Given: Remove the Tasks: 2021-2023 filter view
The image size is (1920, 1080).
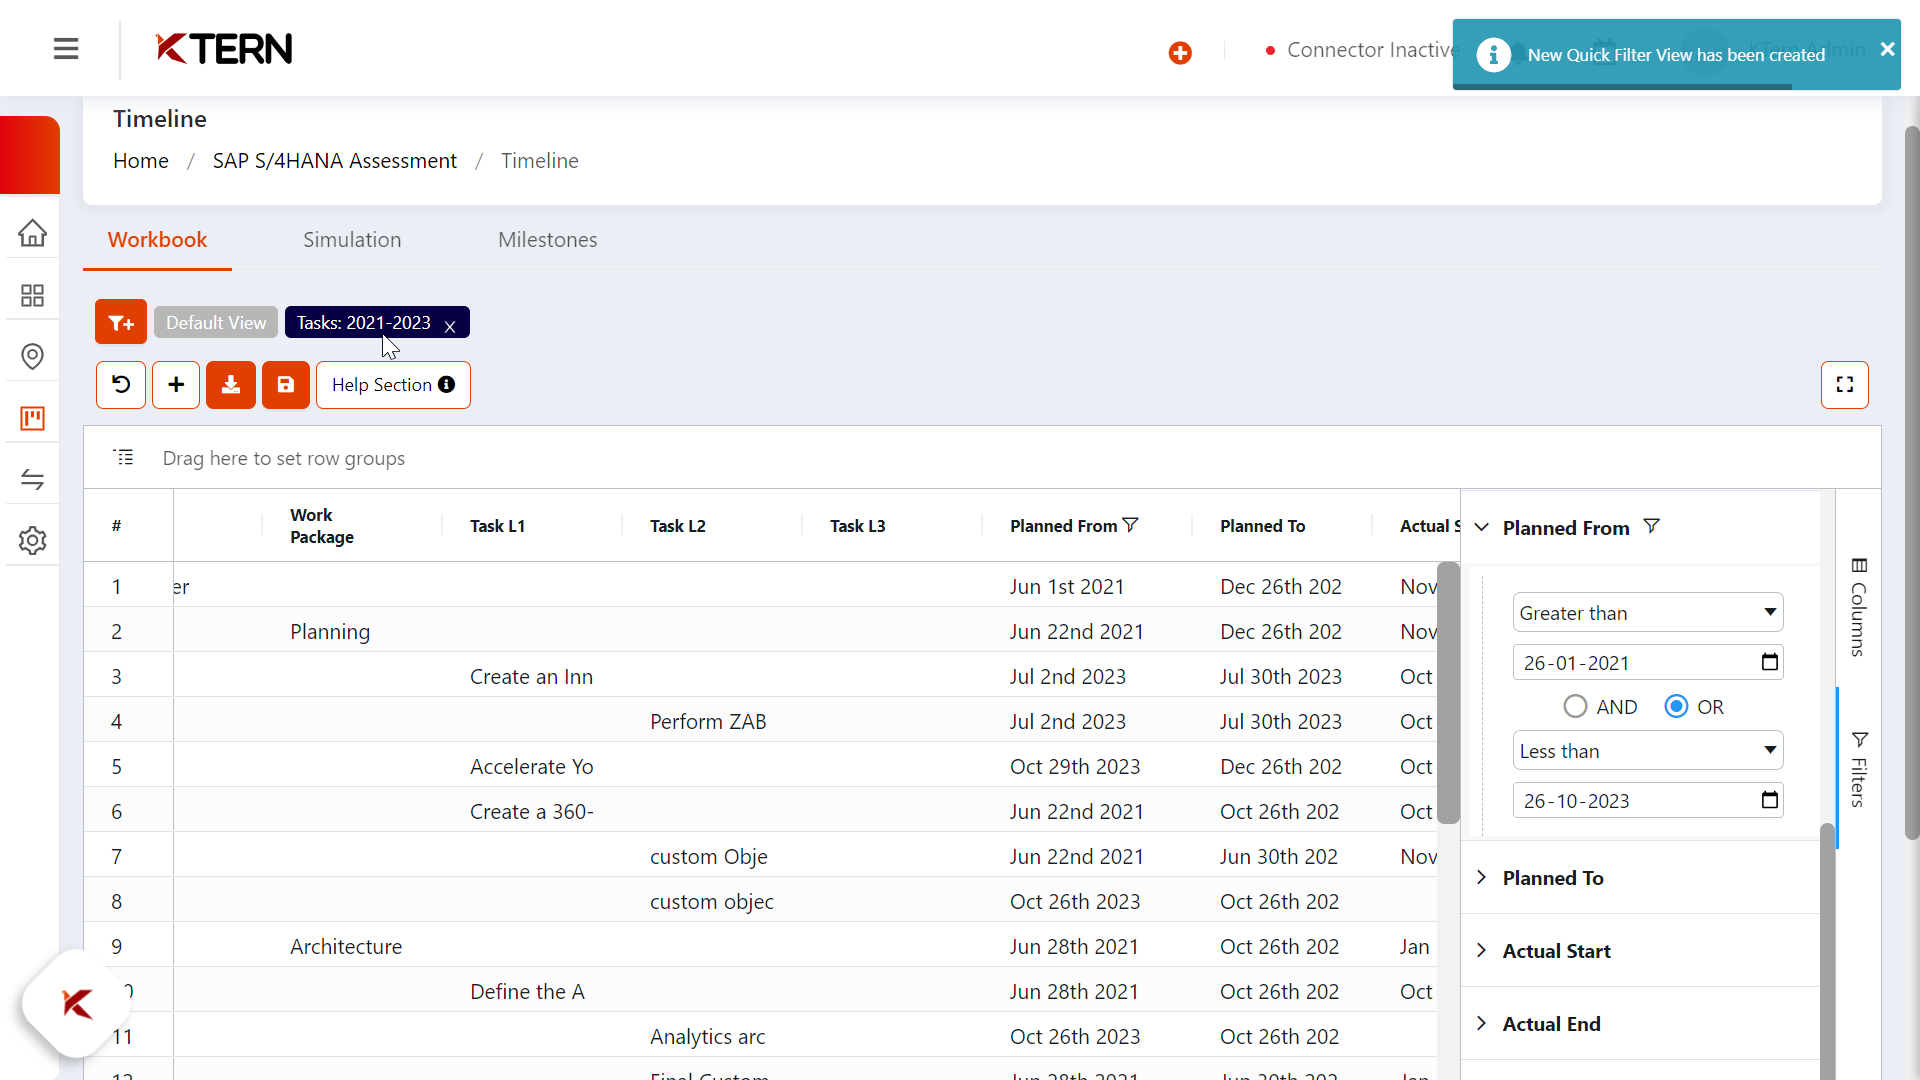Looking at the screenshot, I should pos(450,326).
